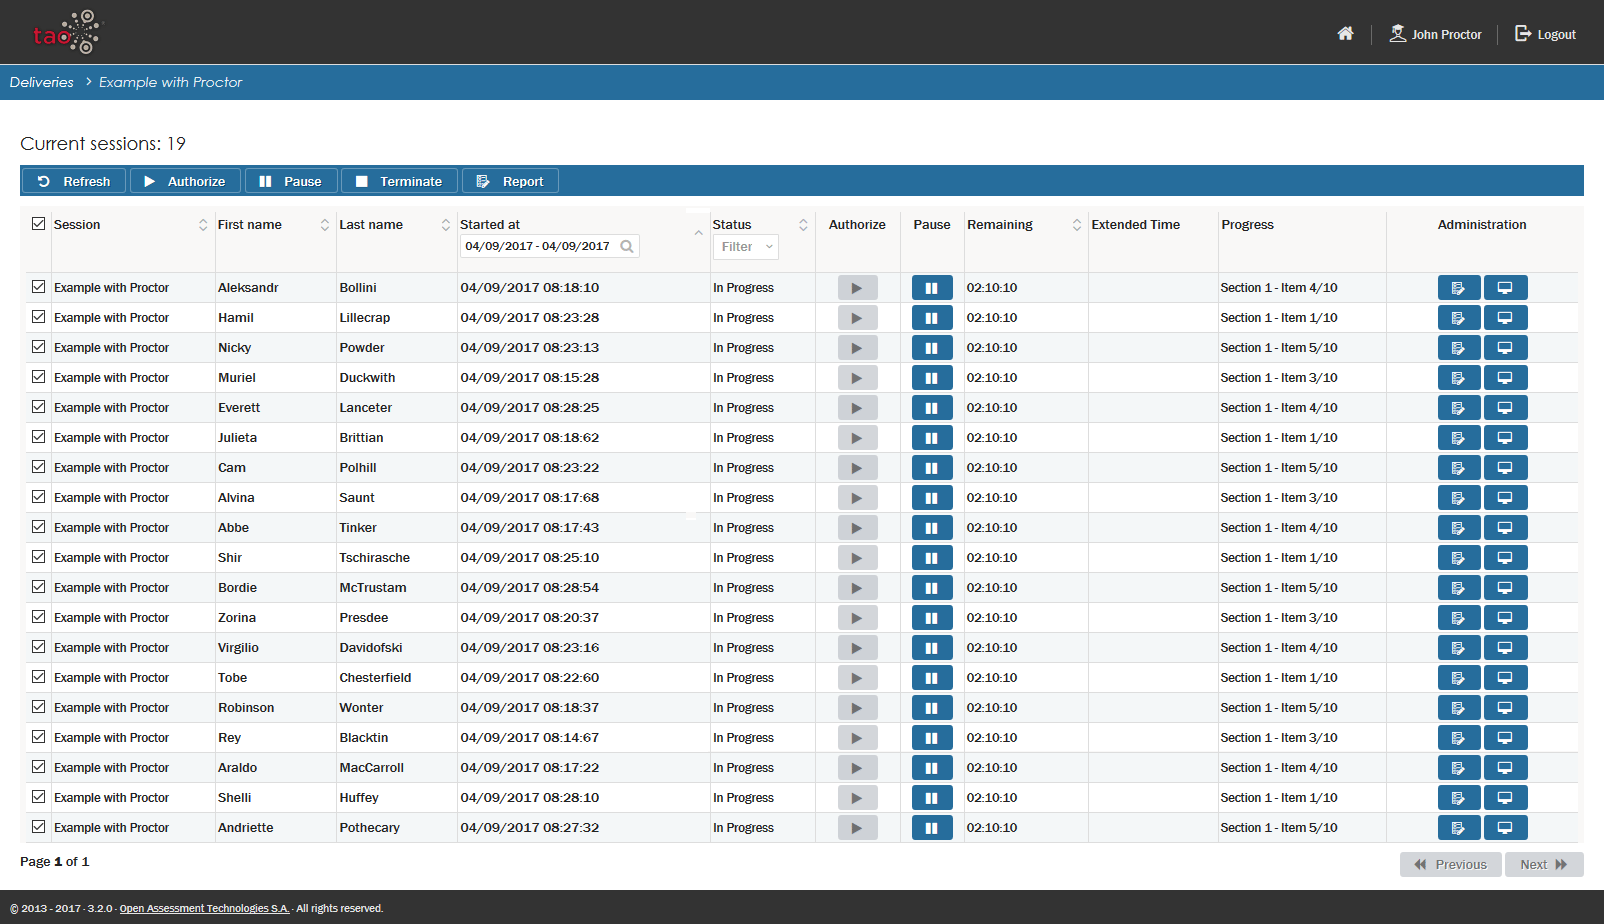
Task: Pause Zorina Presdee's session
Action: (932, 618)
